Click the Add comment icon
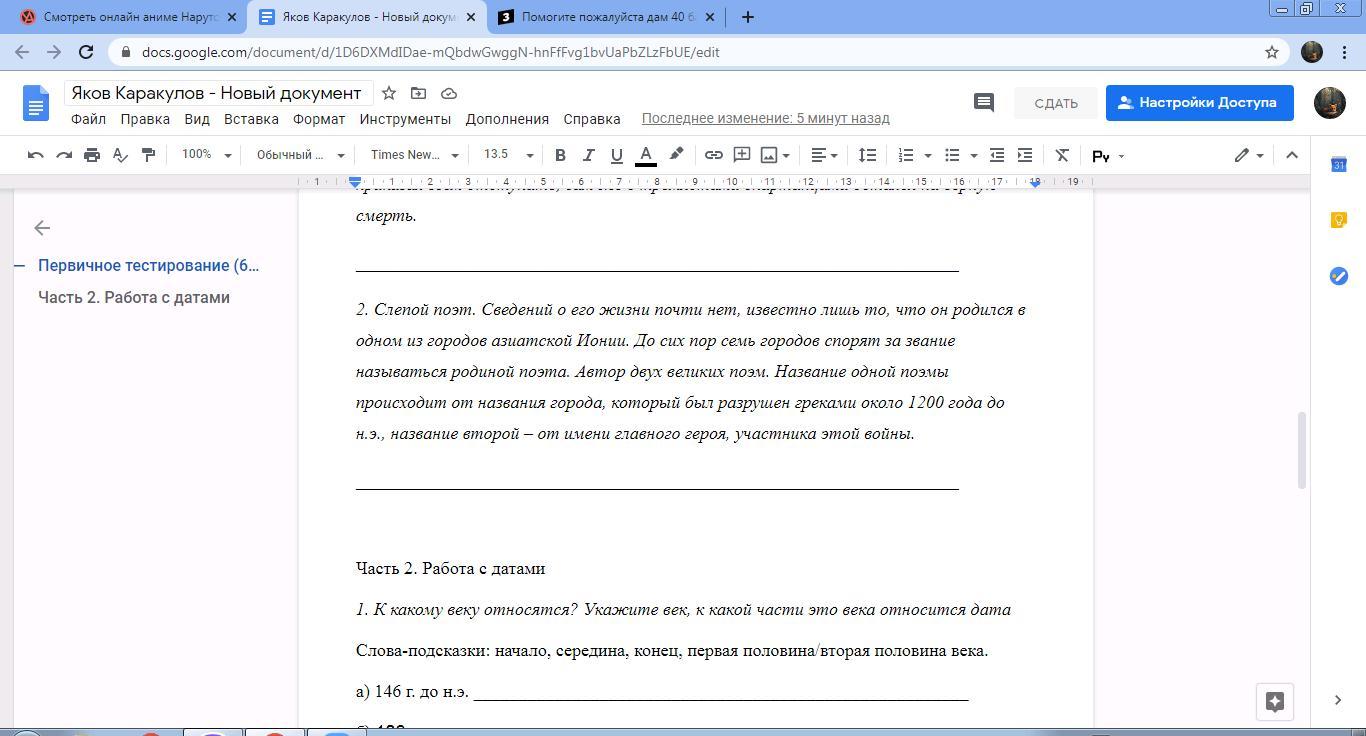 pos(742,155)
